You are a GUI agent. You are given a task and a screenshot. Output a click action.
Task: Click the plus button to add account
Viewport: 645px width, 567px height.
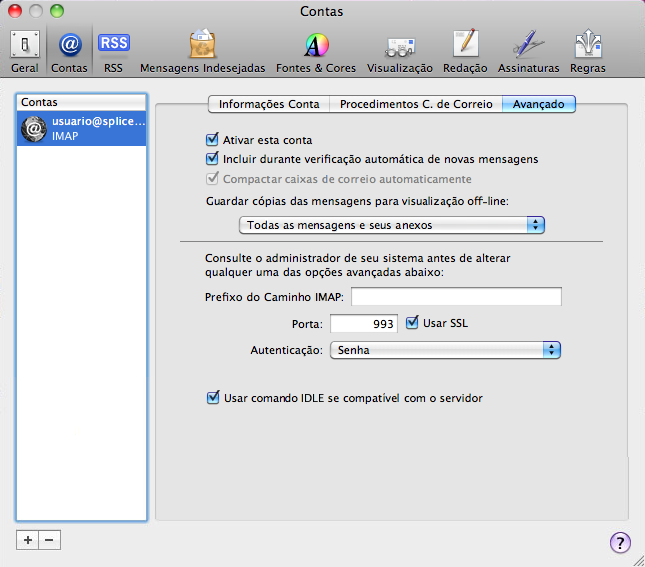(x=28, y=539)
